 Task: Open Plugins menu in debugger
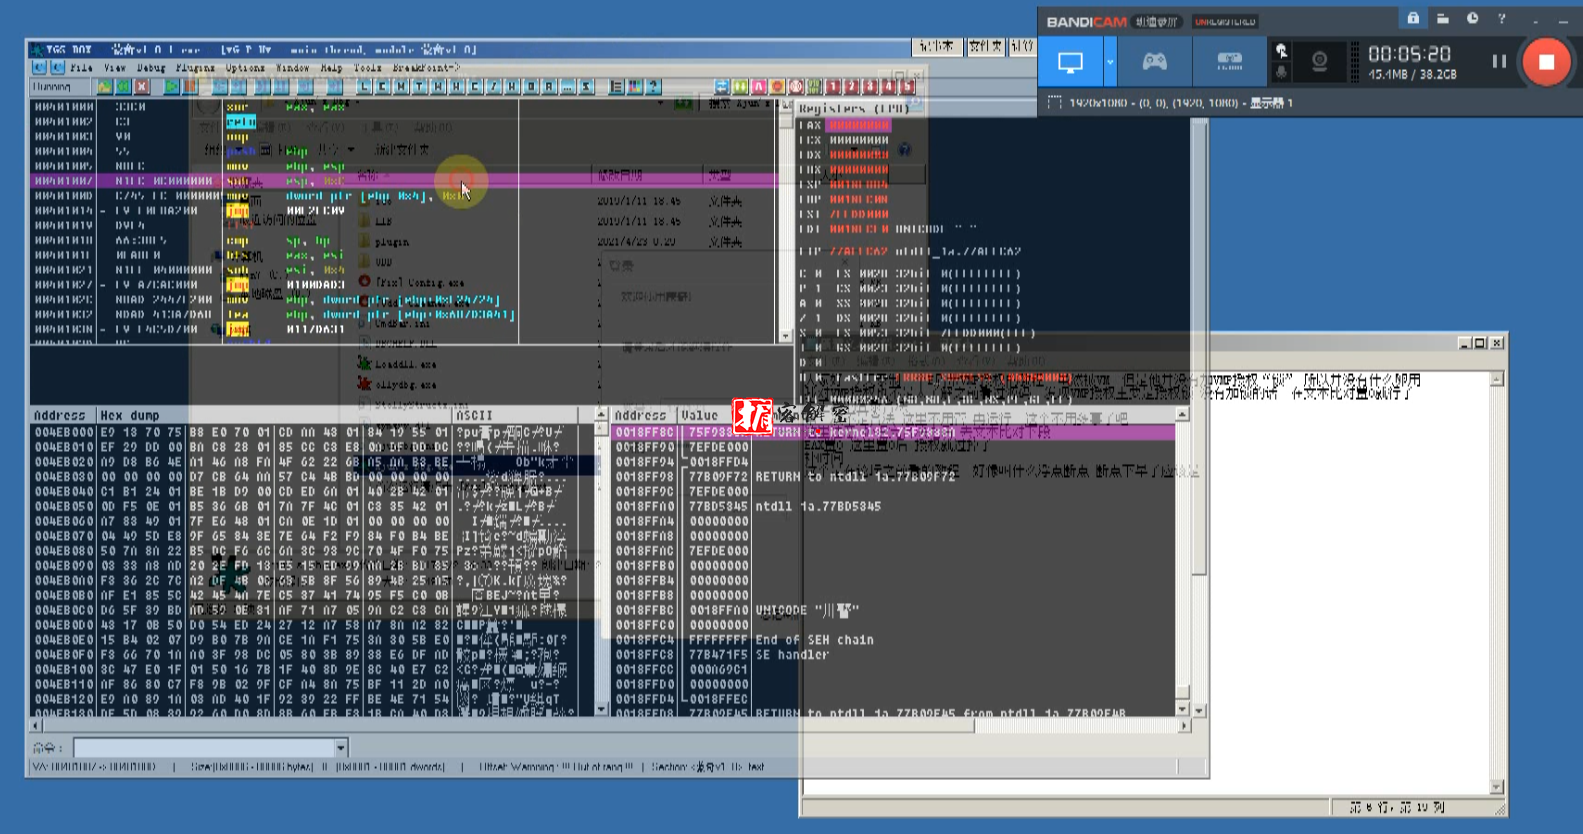(x=195, y=68)
